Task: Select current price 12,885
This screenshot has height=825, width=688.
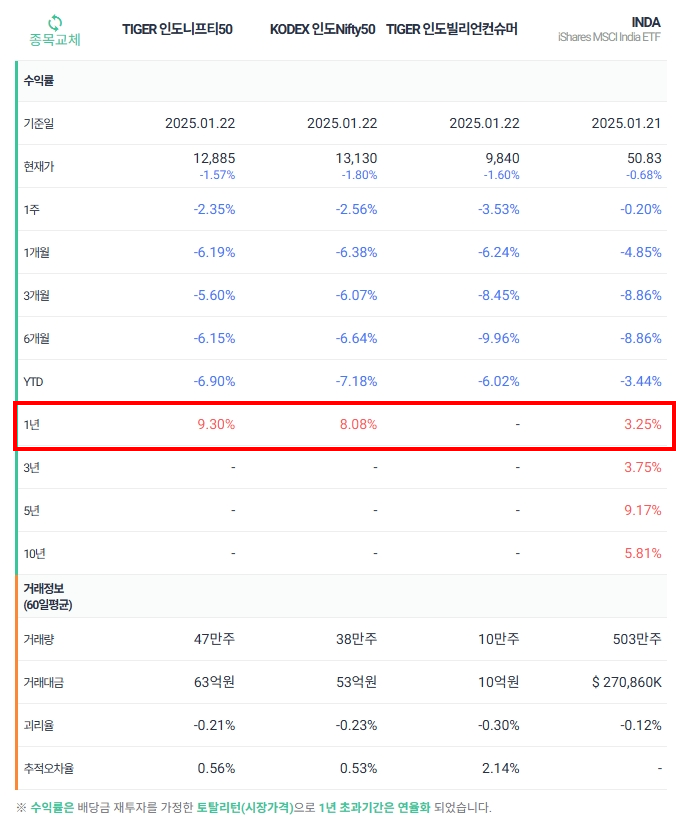Action: [214, 158]
